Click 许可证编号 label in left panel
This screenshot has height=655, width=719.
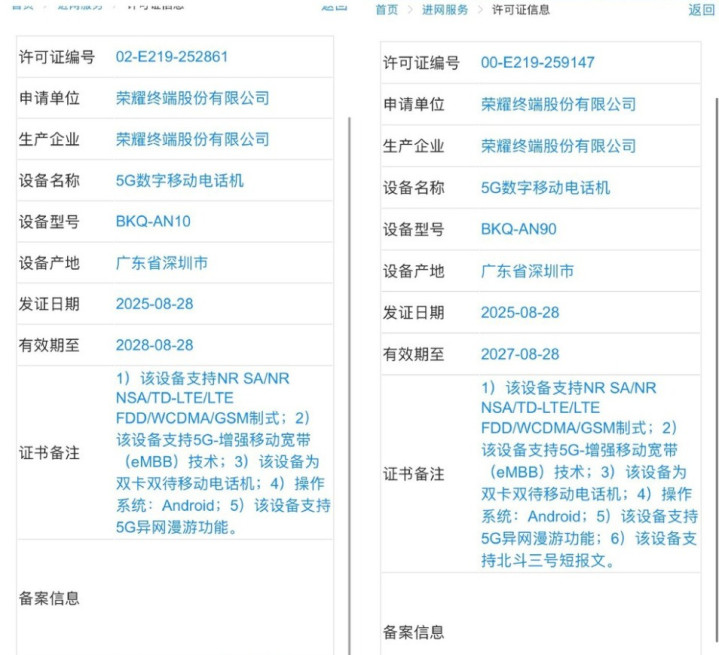pyautogui.click(x=57, y=57)
